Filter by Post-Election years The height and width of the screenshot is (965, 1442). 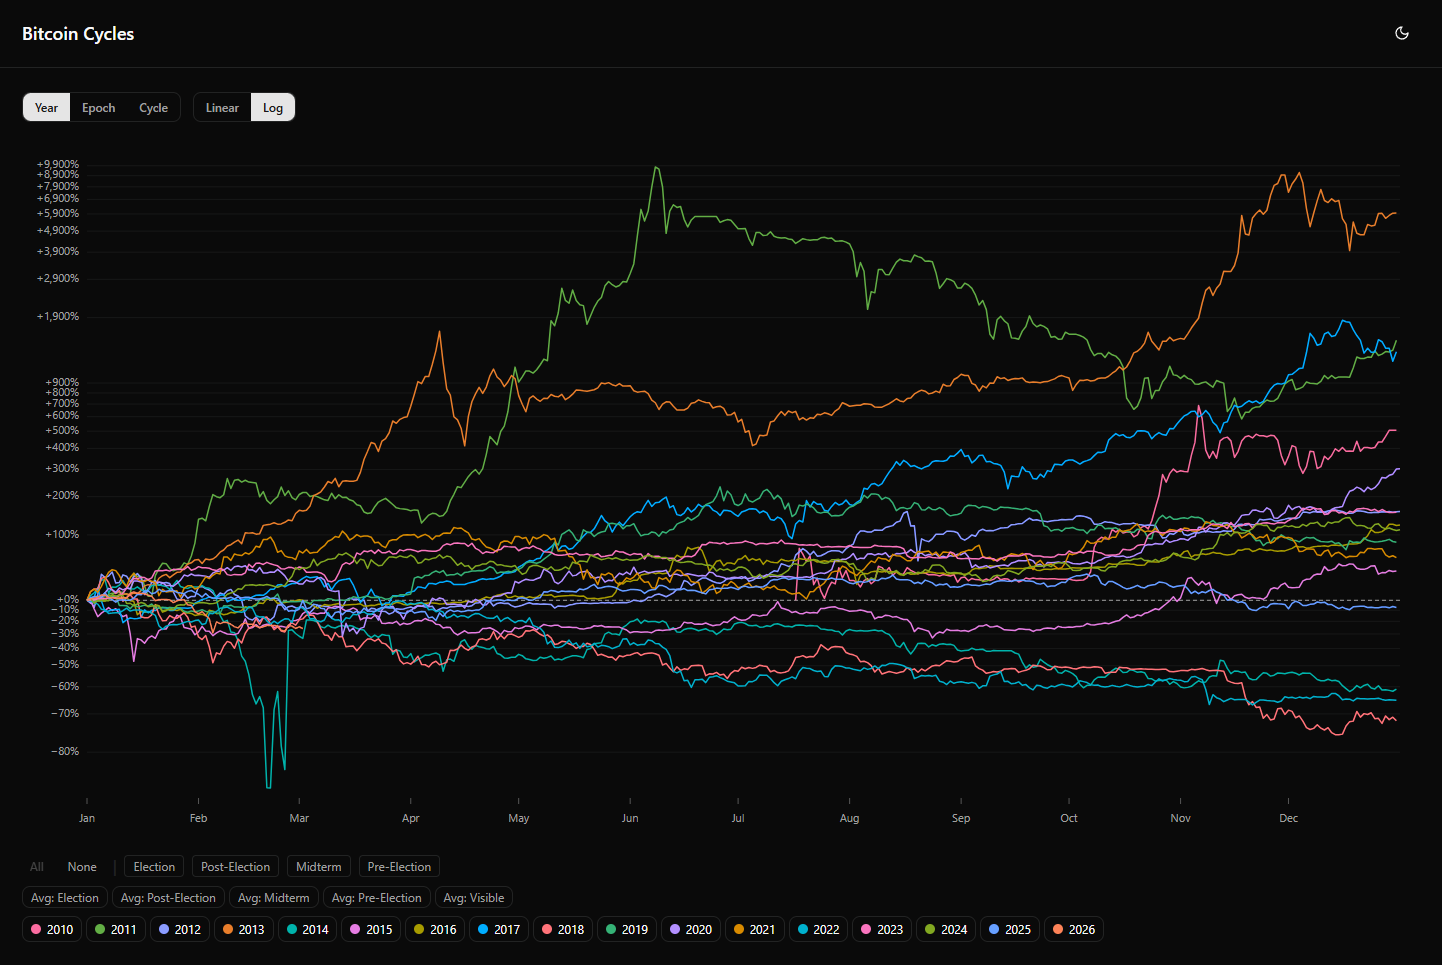236,867
